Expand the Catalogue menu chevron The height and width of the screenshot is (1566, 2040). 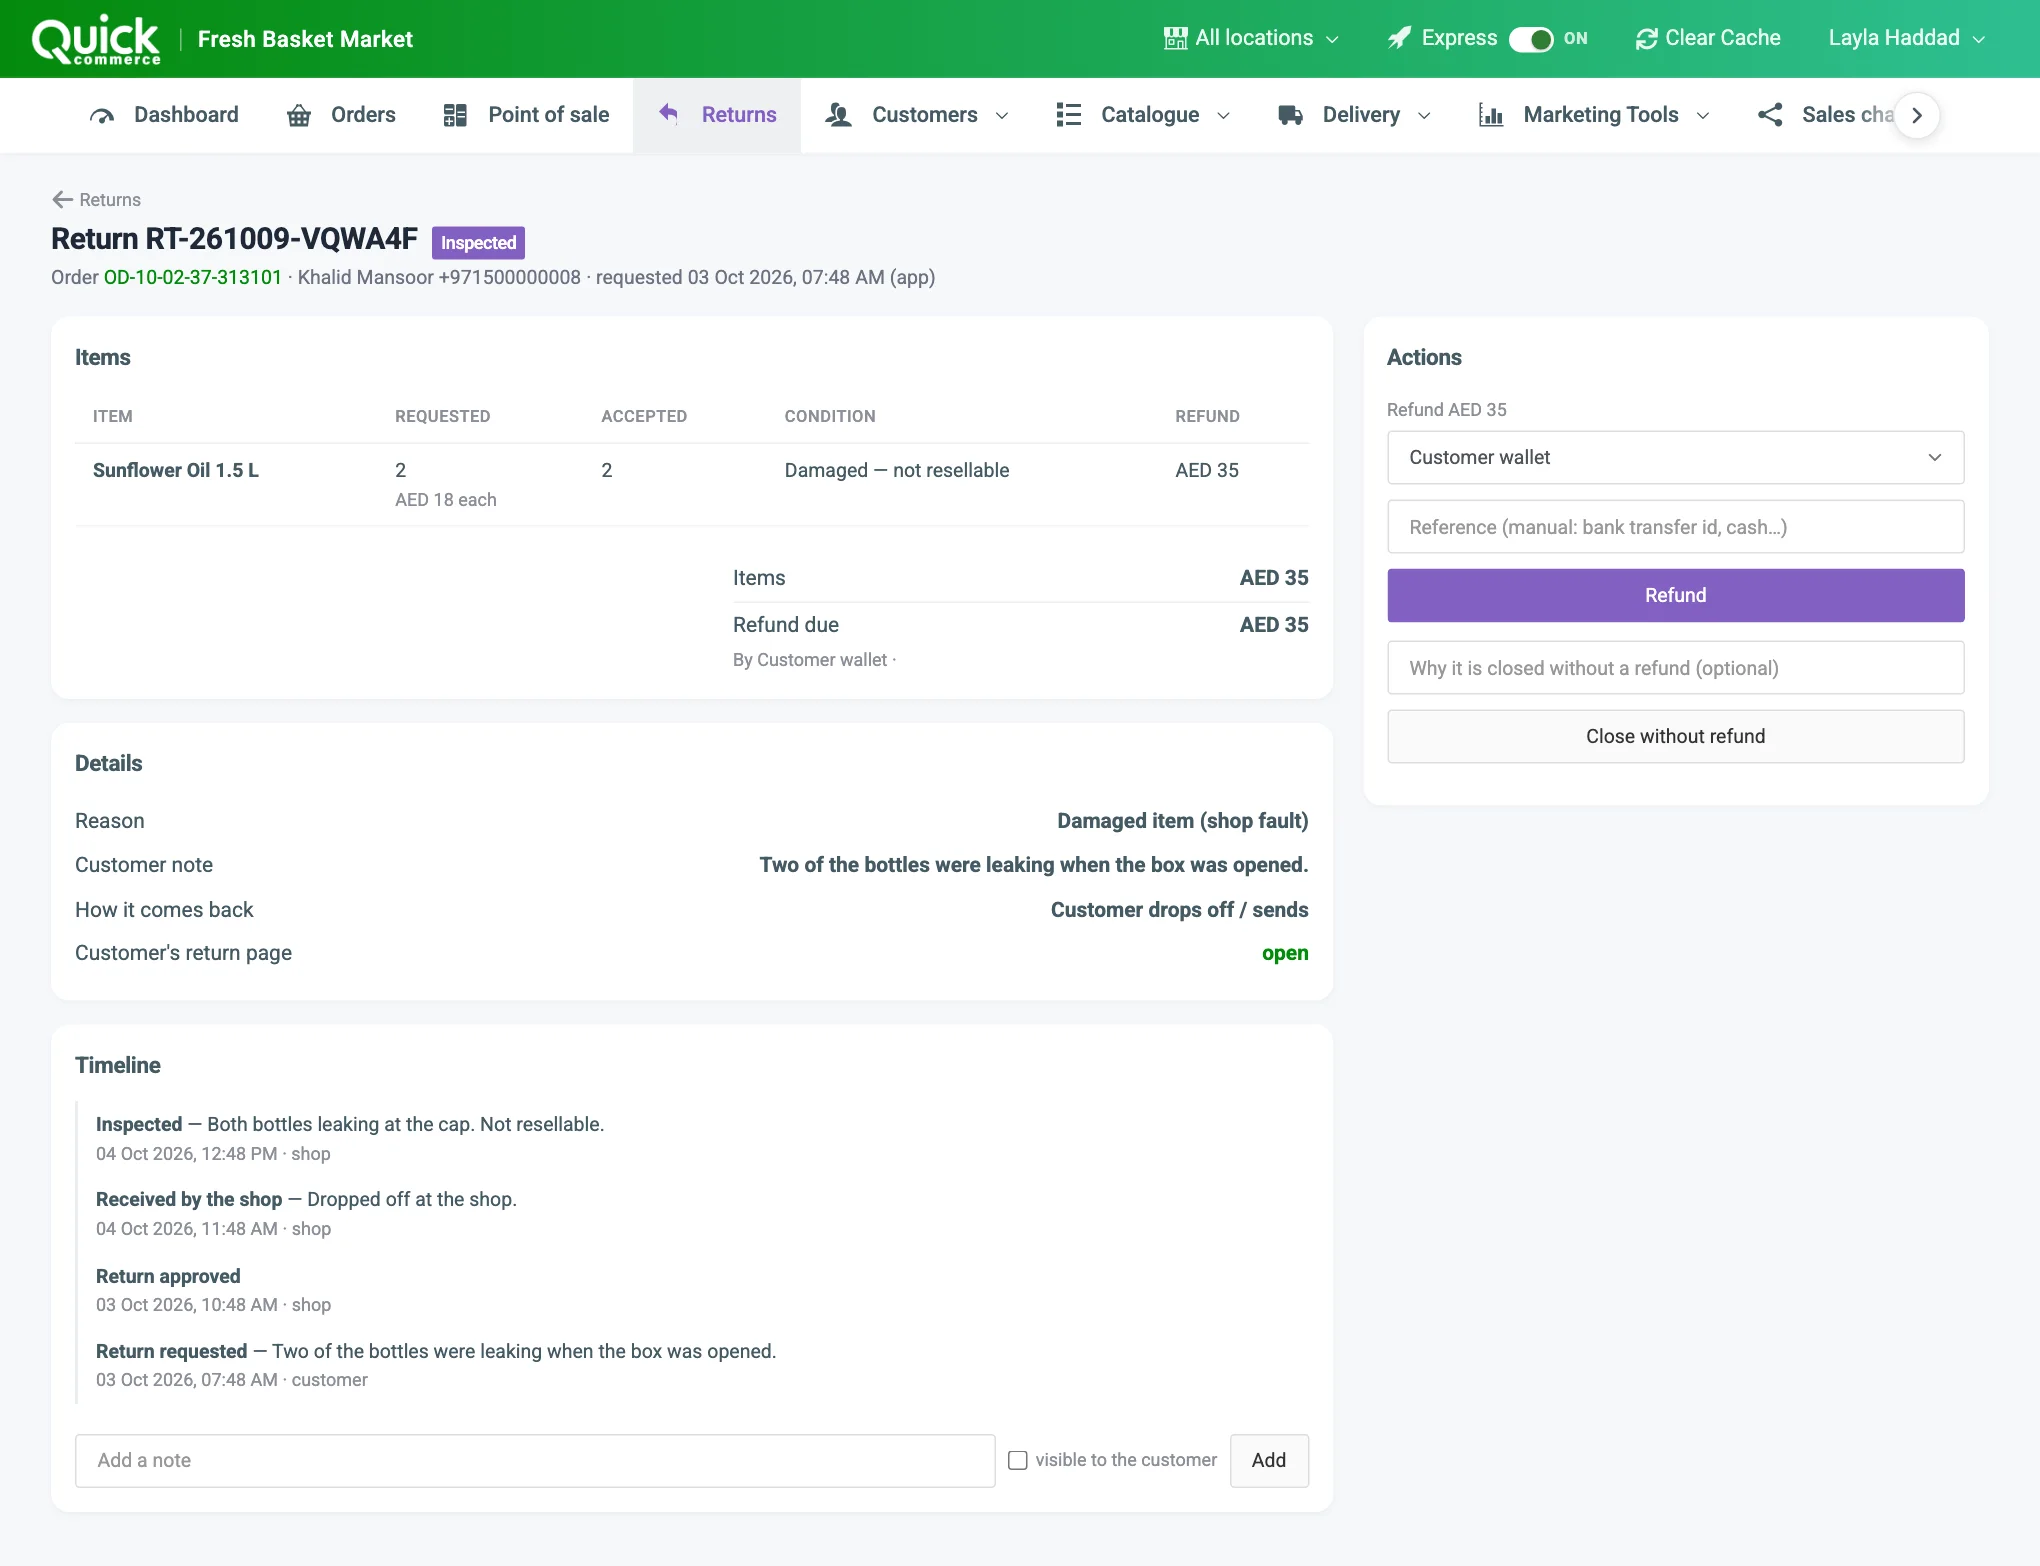(1223, 116)
